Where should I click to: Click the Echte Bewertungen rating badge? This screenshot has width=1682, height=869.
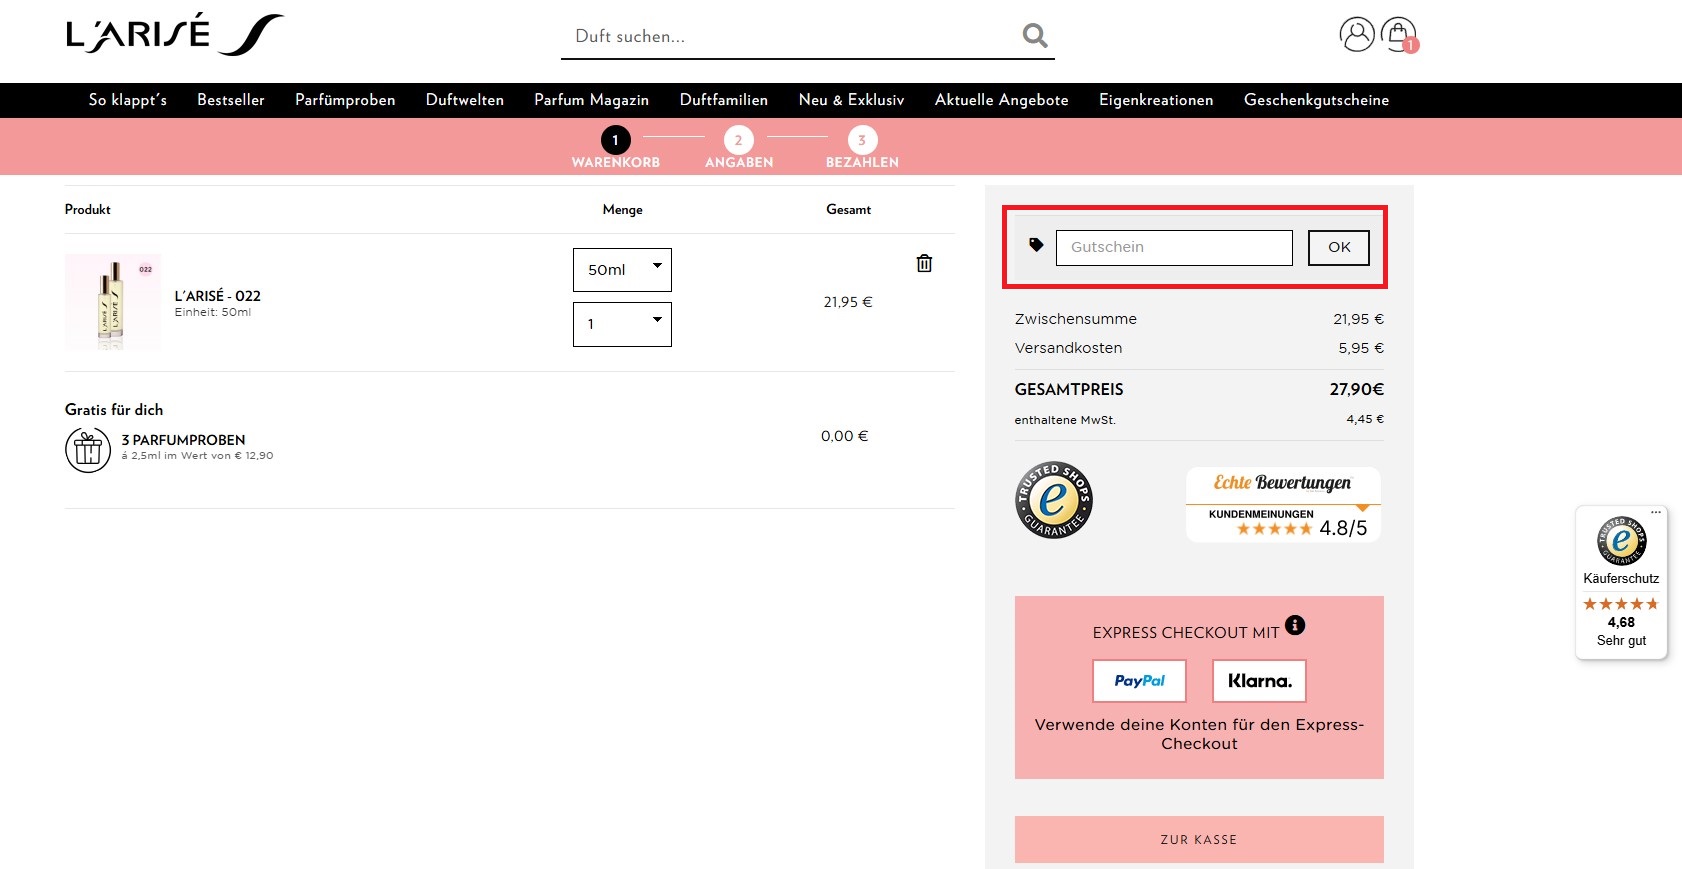coord(1283,505)
